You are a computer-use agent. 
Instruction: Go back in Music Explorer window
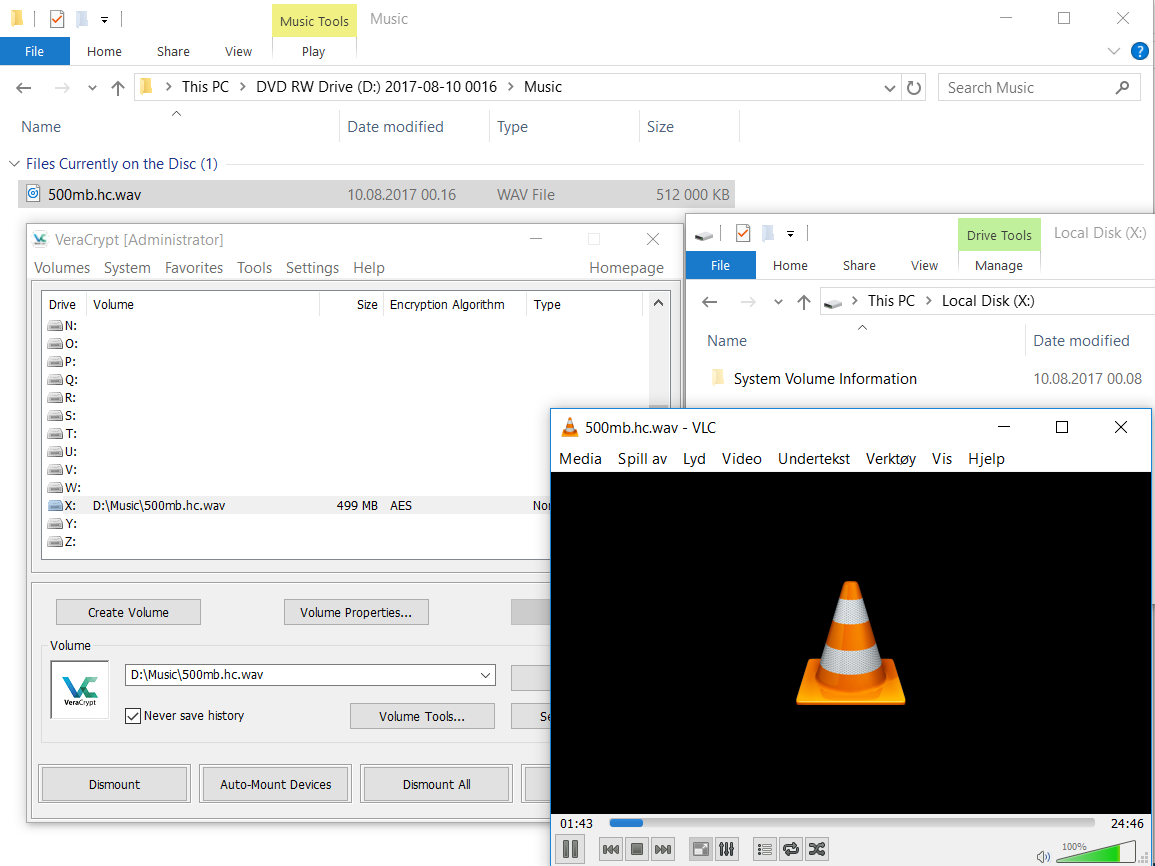pos(24,88)
